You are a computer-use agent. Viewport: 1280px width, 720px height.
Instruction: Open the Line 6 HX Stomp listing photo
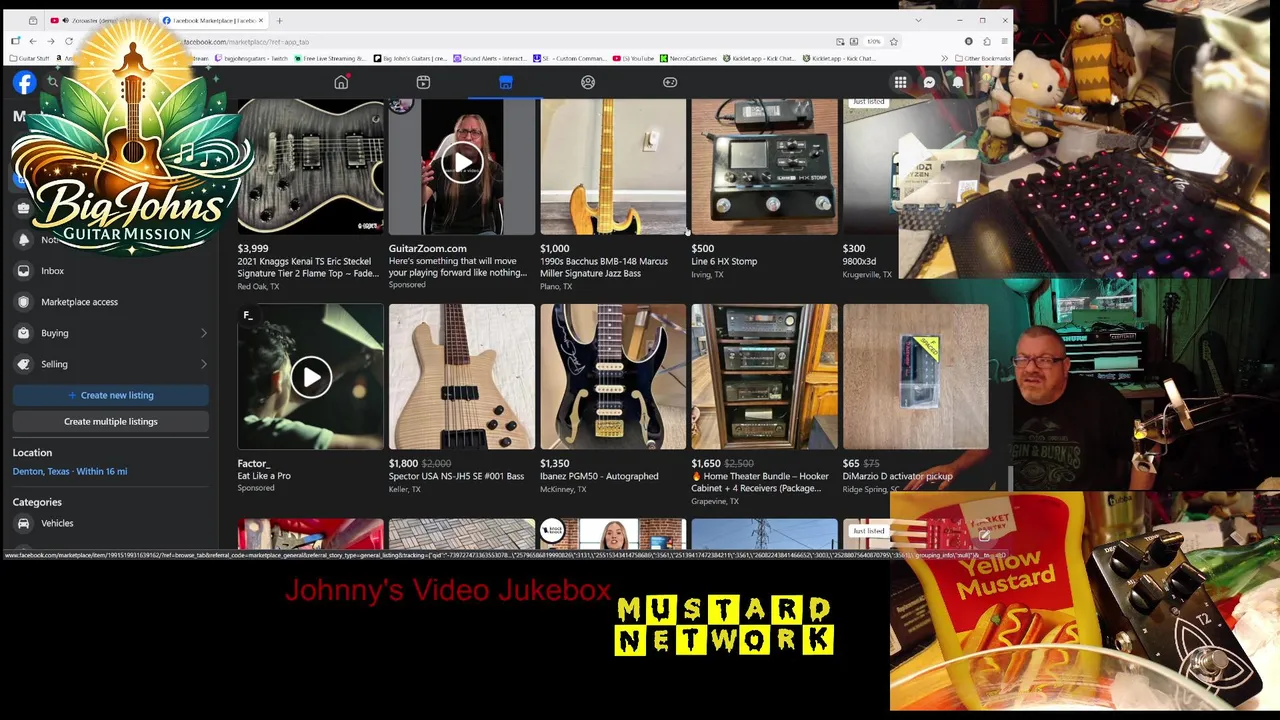tap(764, 166)
